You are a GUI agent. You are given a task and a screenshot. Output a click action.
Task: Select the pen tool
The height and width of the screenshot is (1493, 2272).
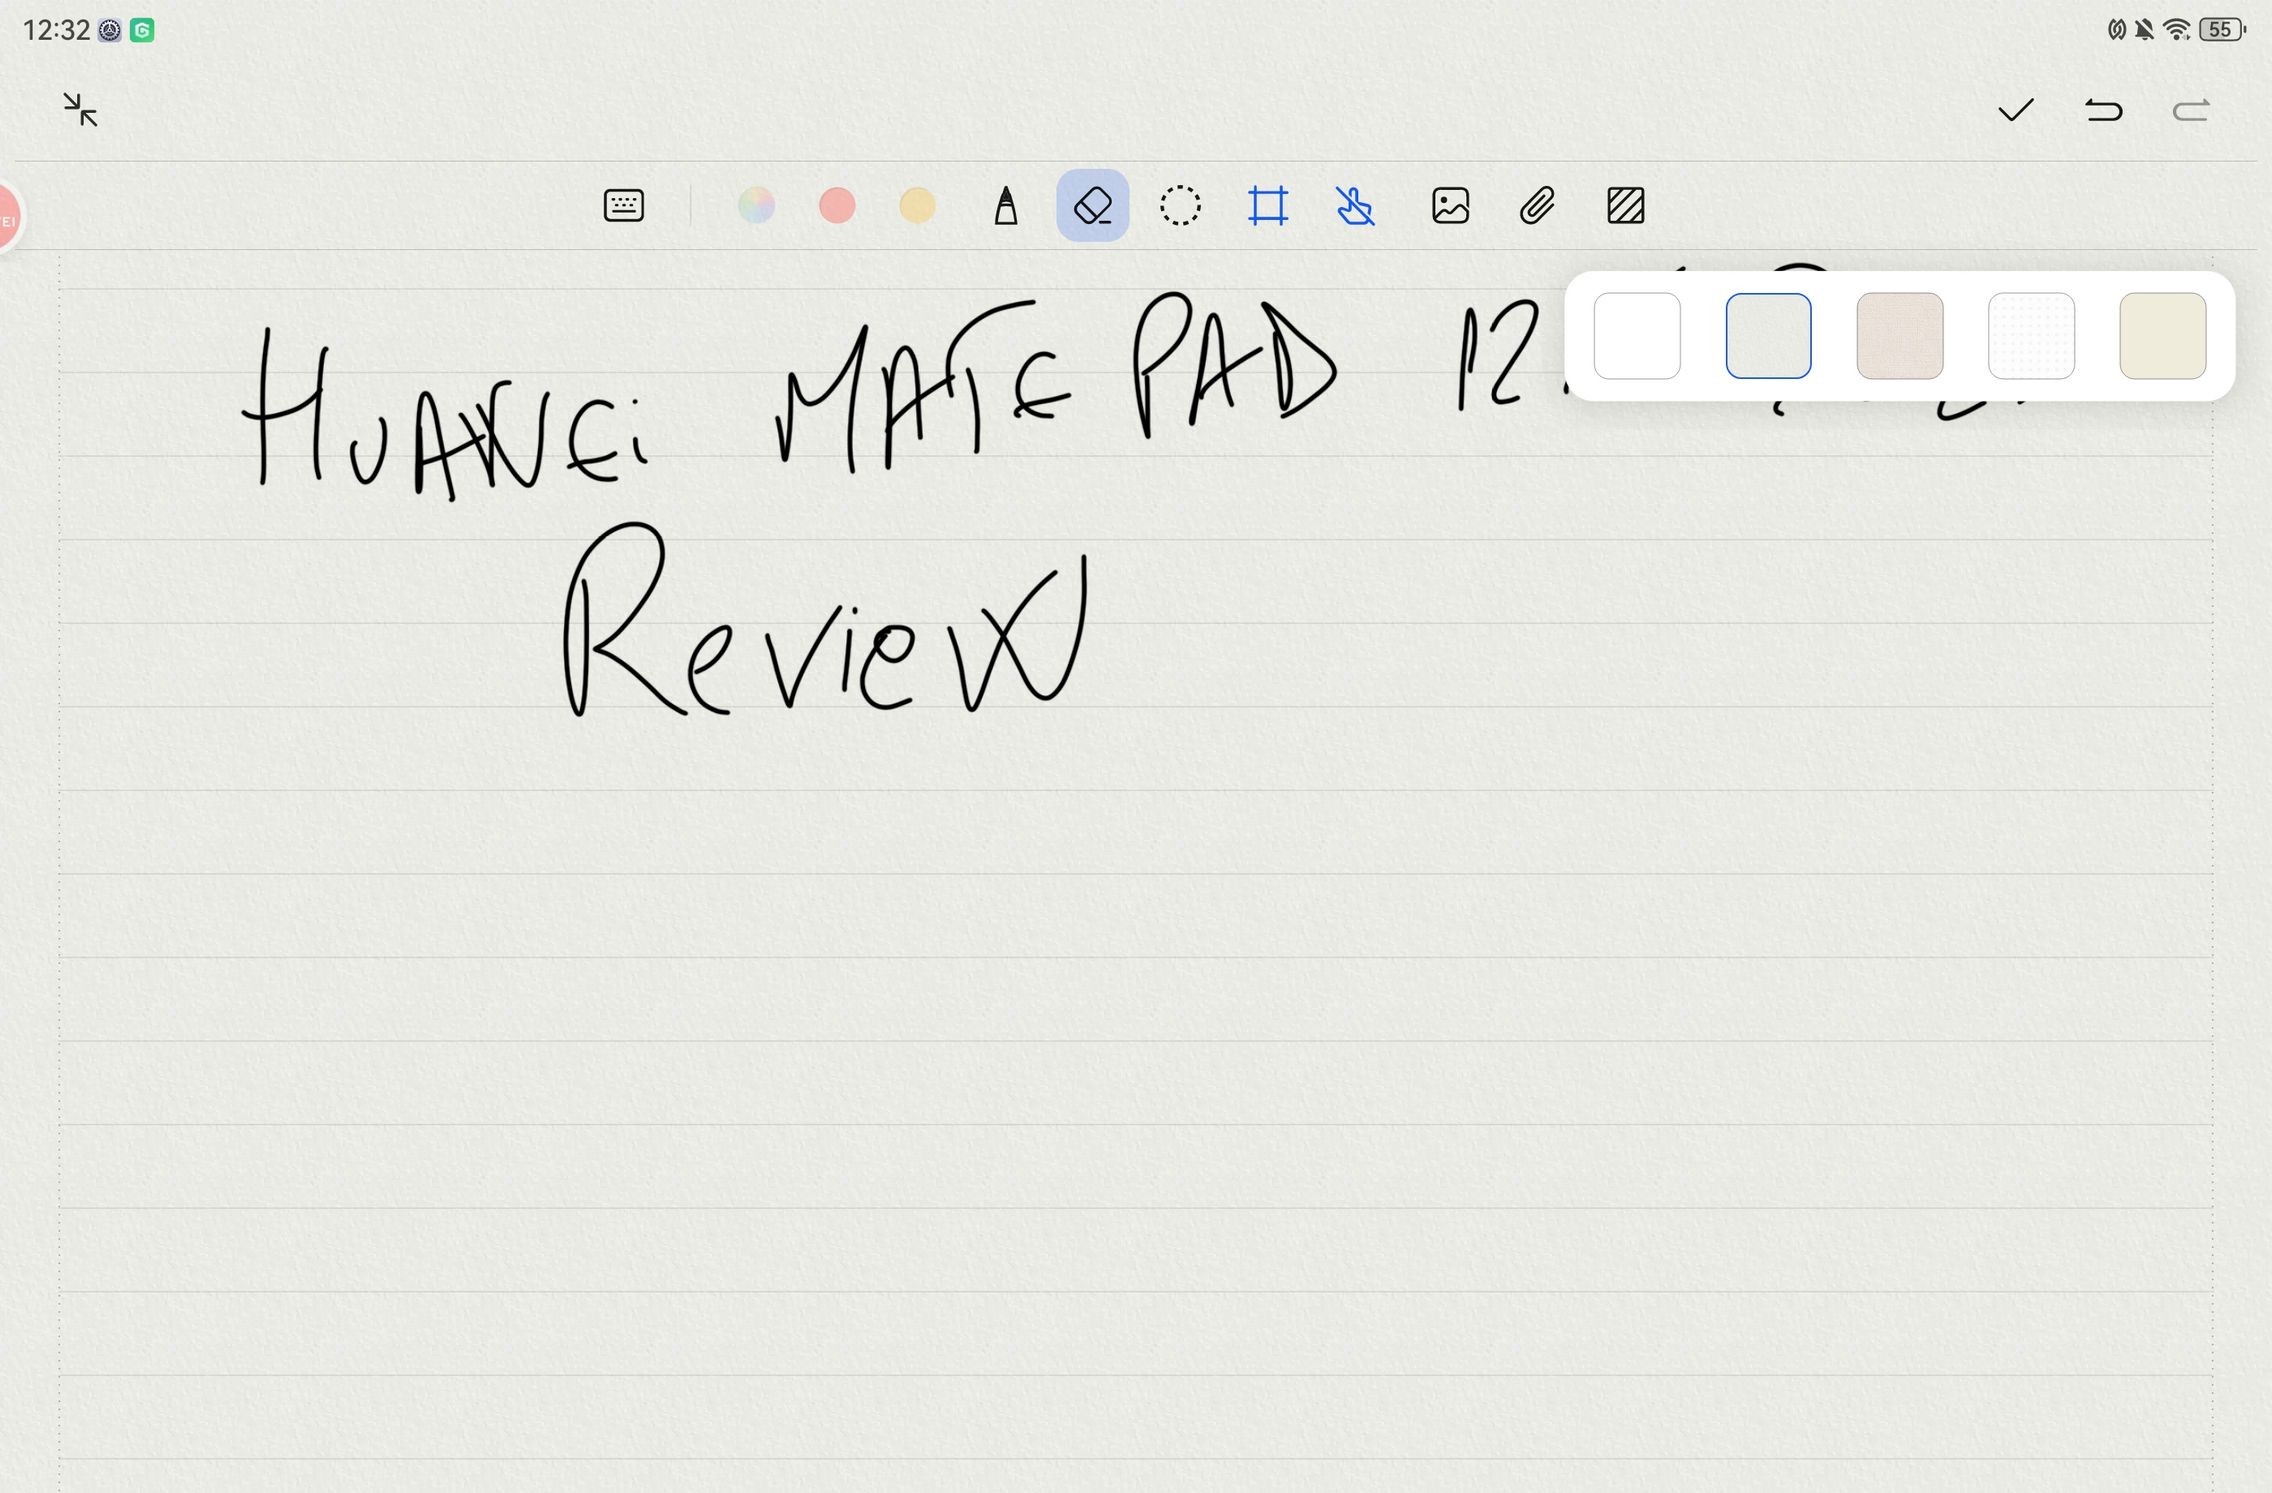(1006, 206)
